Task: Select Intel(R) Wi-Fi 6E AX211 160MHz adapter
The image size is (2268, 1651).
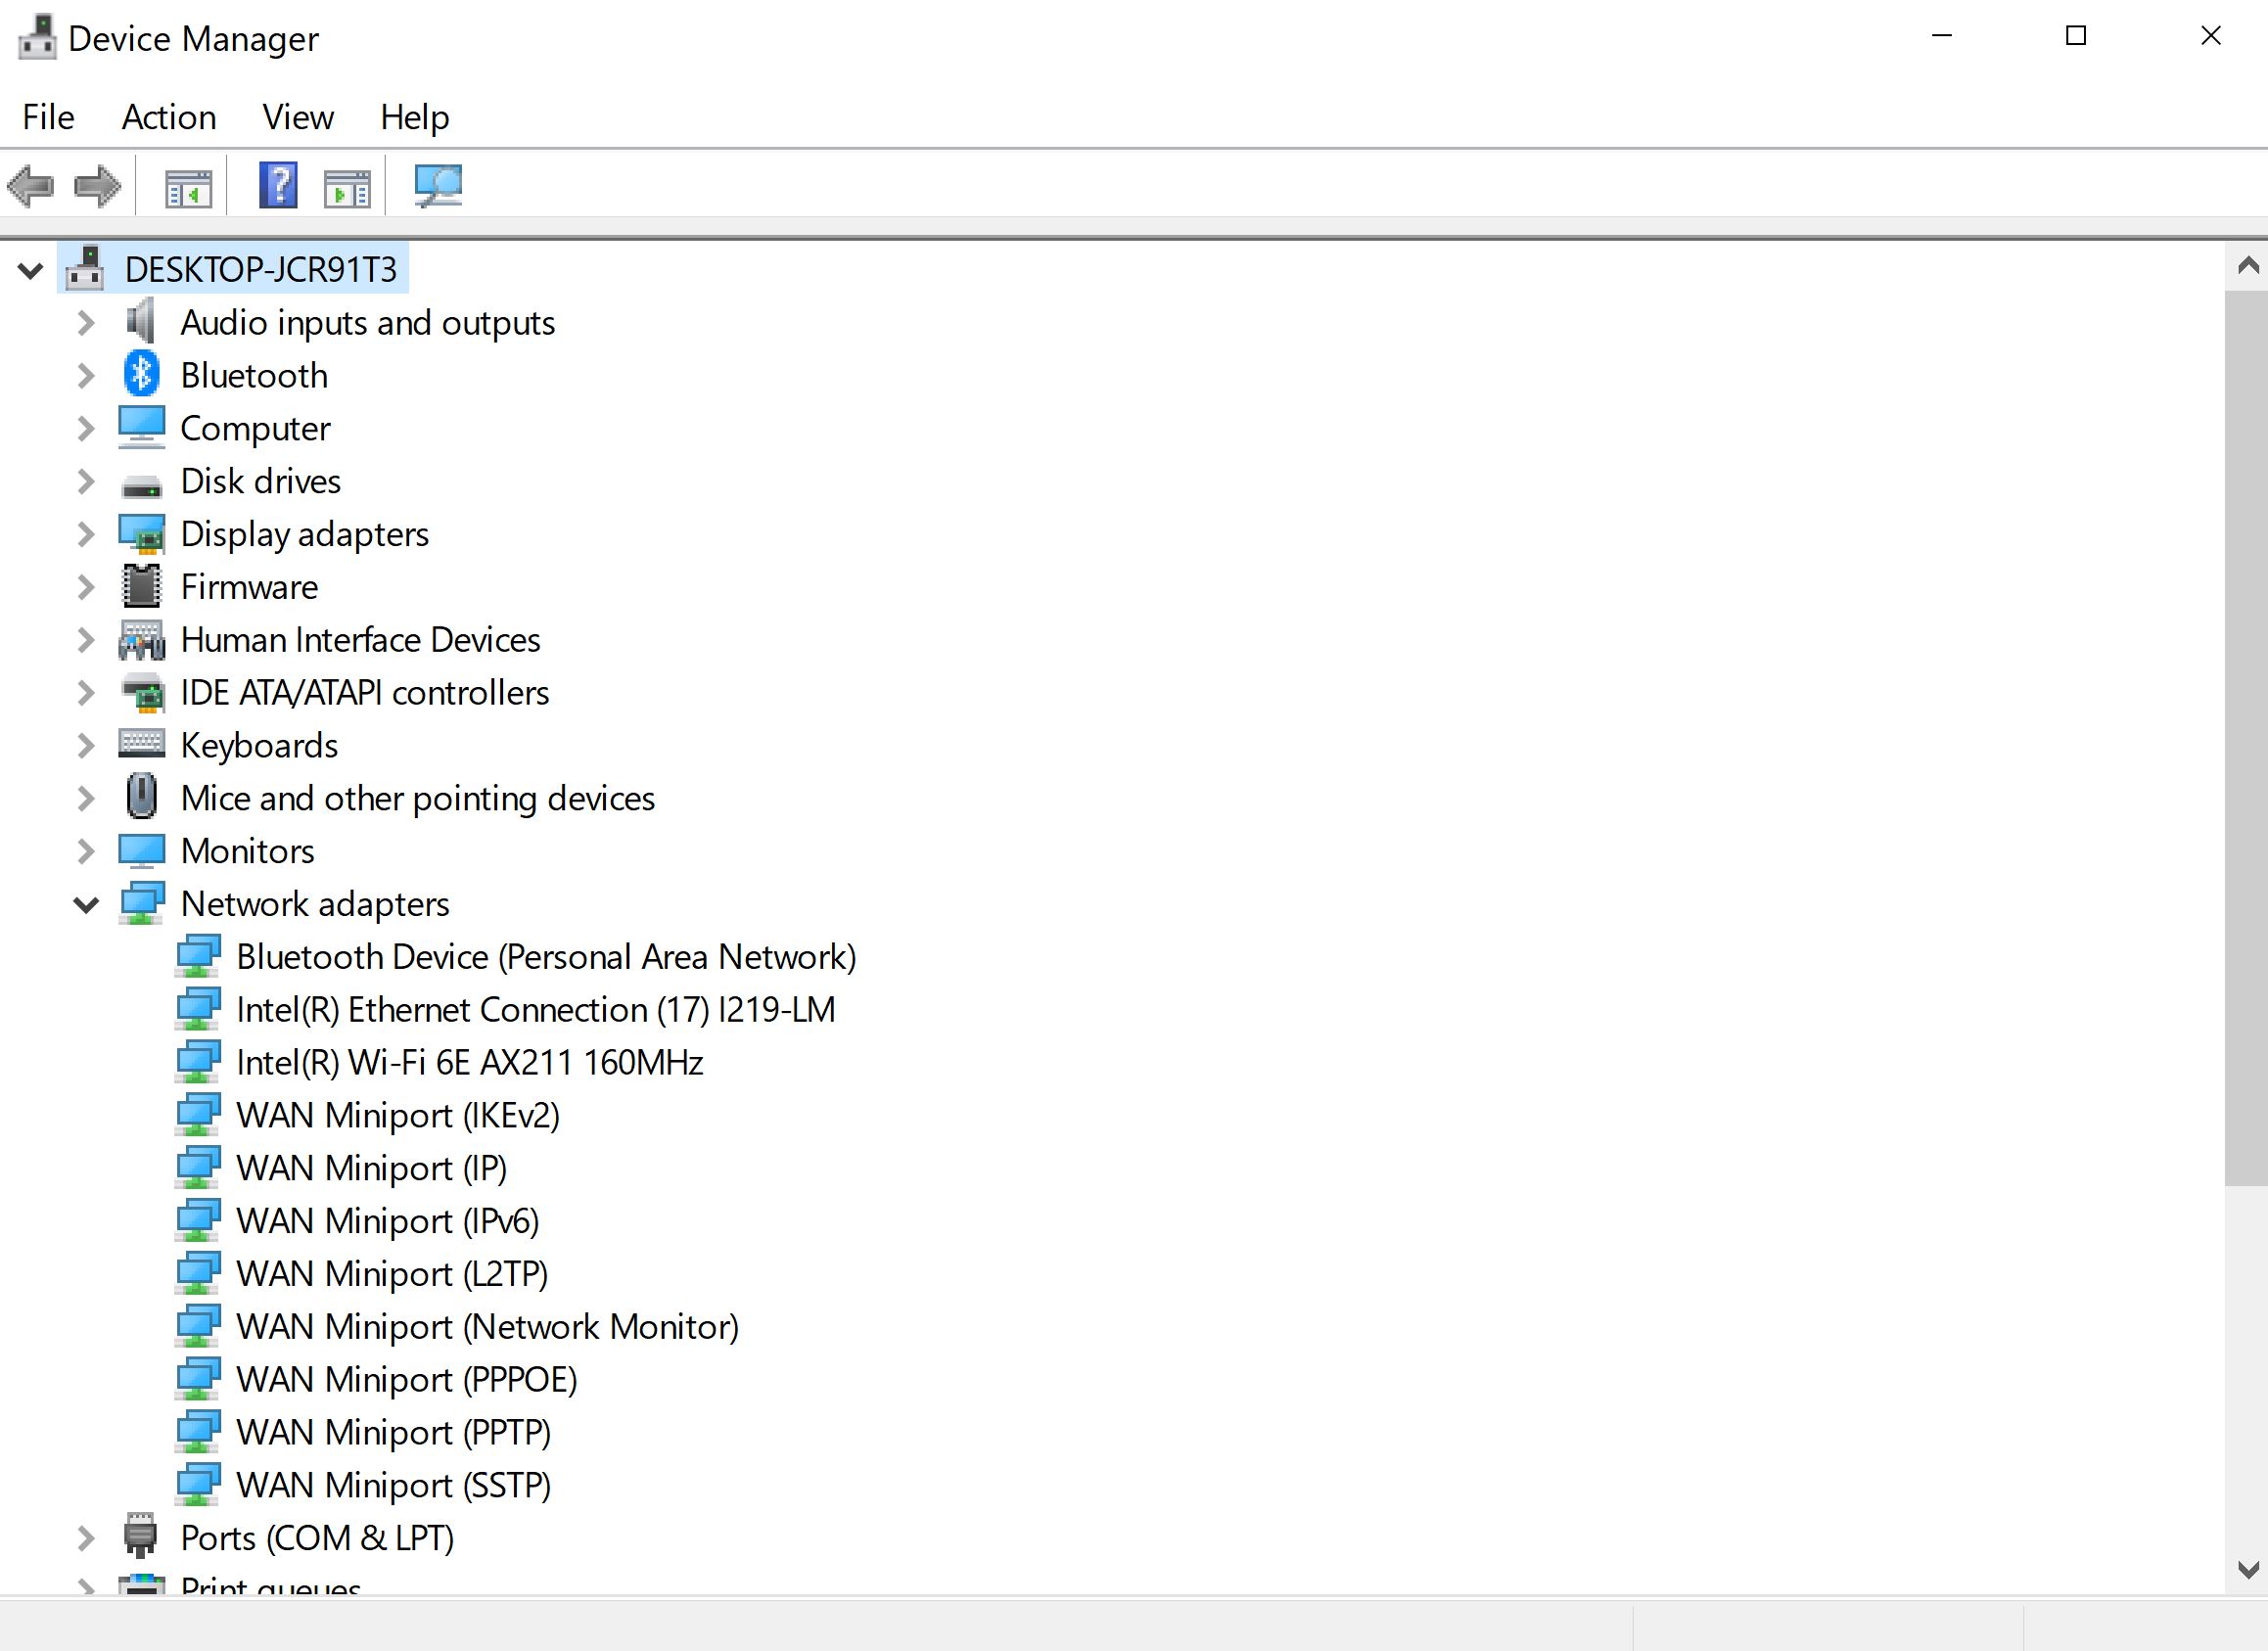Action: pos(469,1063)
